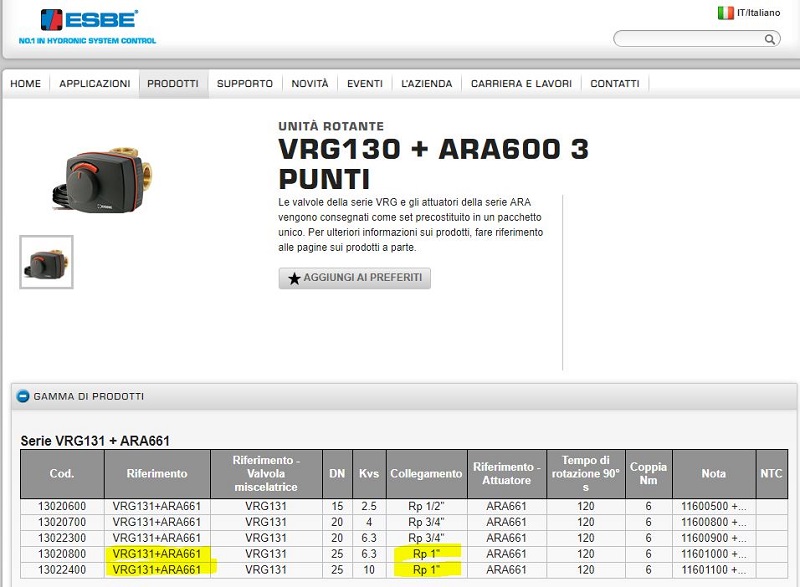Click the large valve actuator product image

point(103,179)
